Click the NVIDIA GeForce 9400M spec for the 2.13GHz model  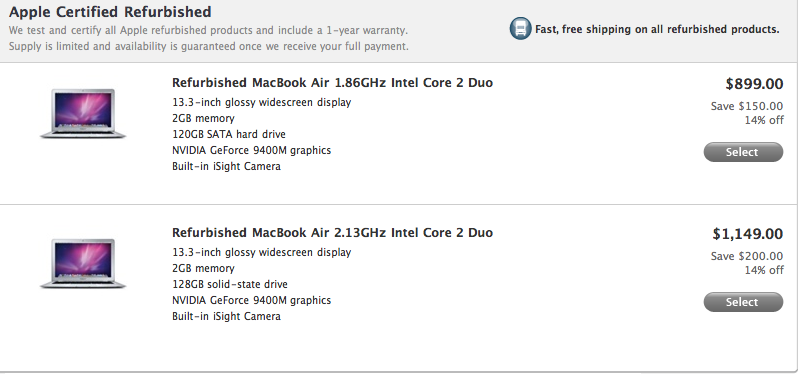[251, 300]
